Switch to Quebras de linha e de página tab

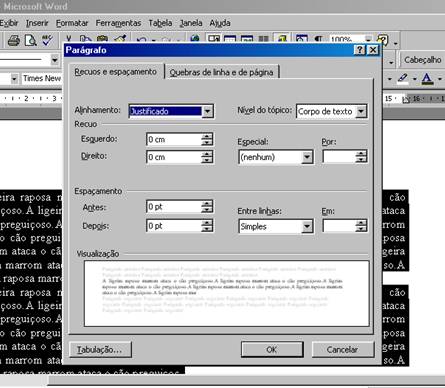(x=221, y=72)
